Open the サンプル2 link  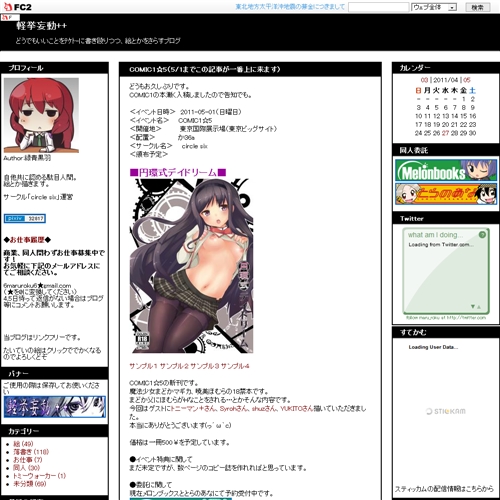click(x=174, y=366)
